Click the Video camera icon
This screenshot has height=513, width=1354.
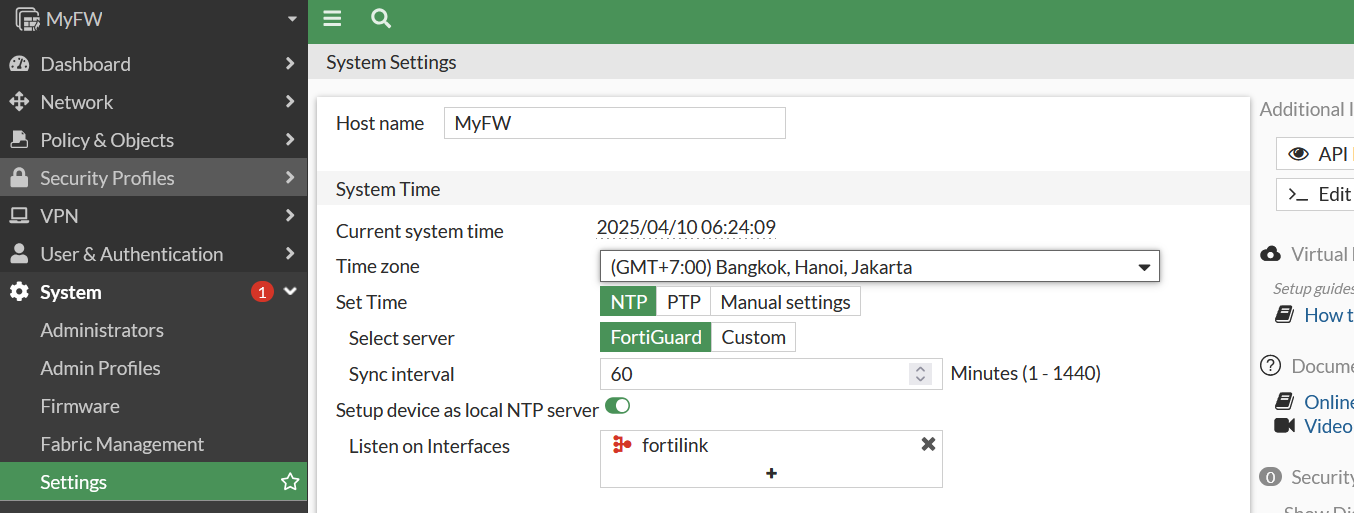pyautogui.click(x=1285, y=426)
